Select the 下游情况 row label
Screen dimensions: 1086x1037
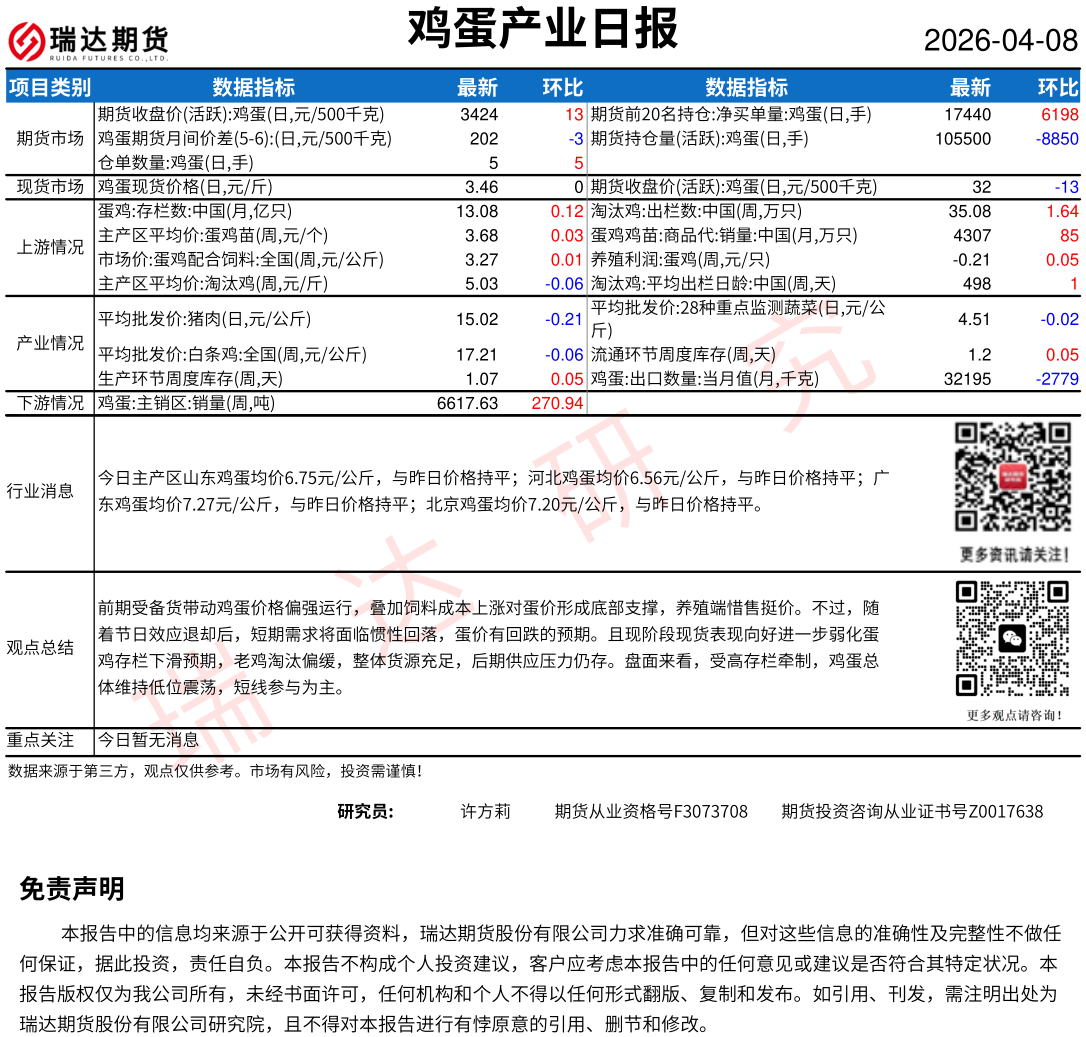click(50, 403)
